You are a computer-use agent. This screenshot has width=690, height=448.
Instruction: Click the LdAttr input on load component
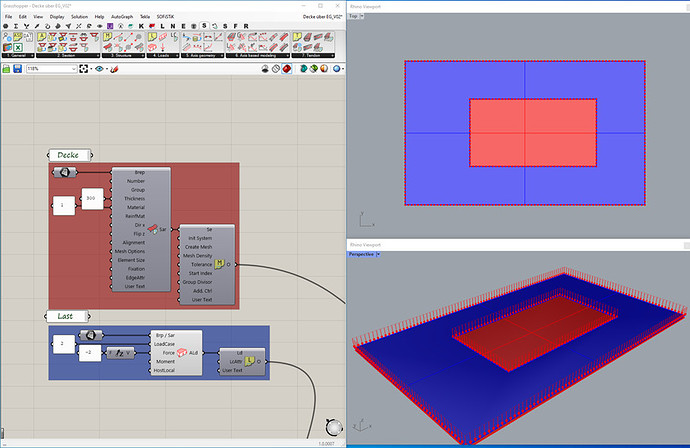(236, 362)
